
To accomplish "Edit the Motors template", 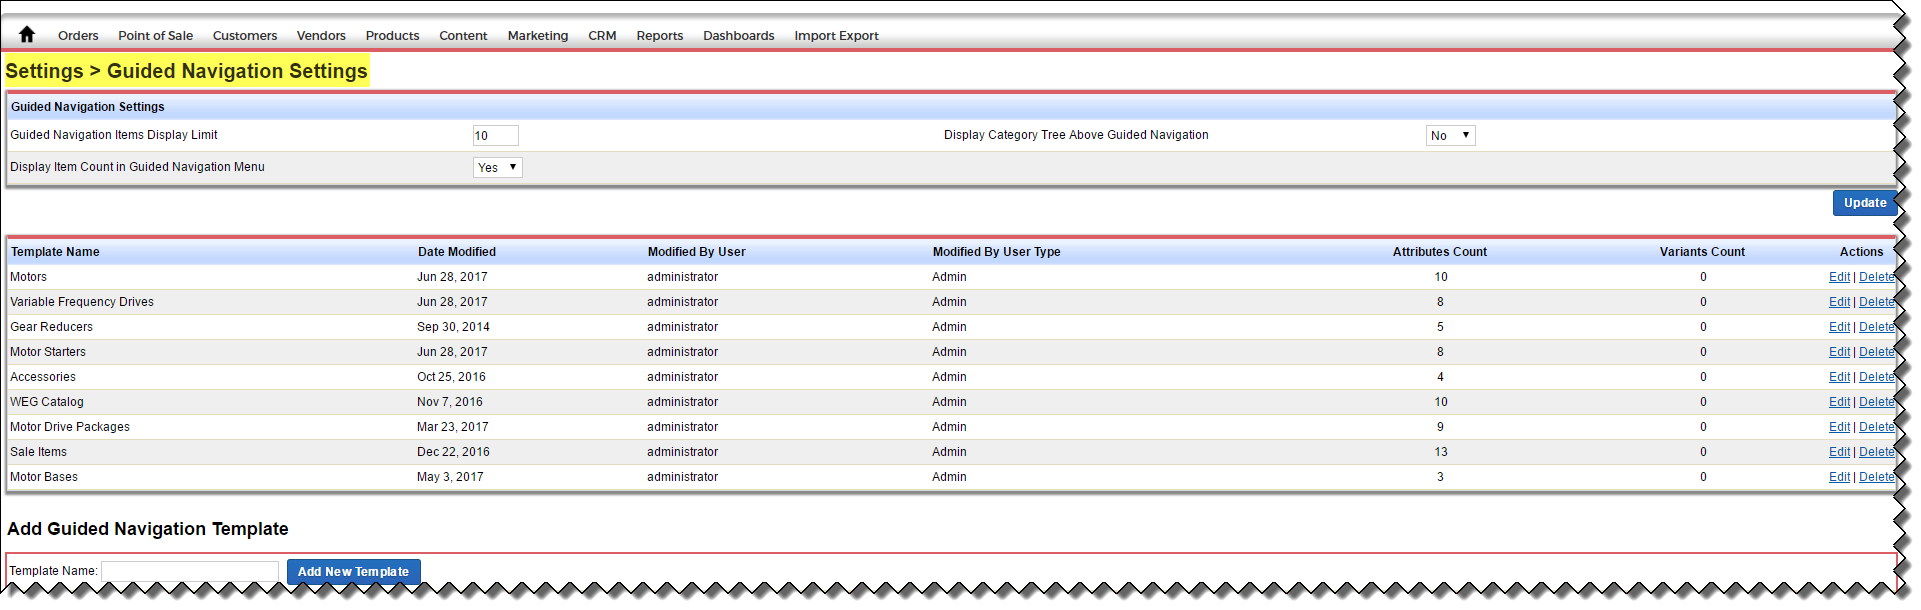I will coord(1839,277).
